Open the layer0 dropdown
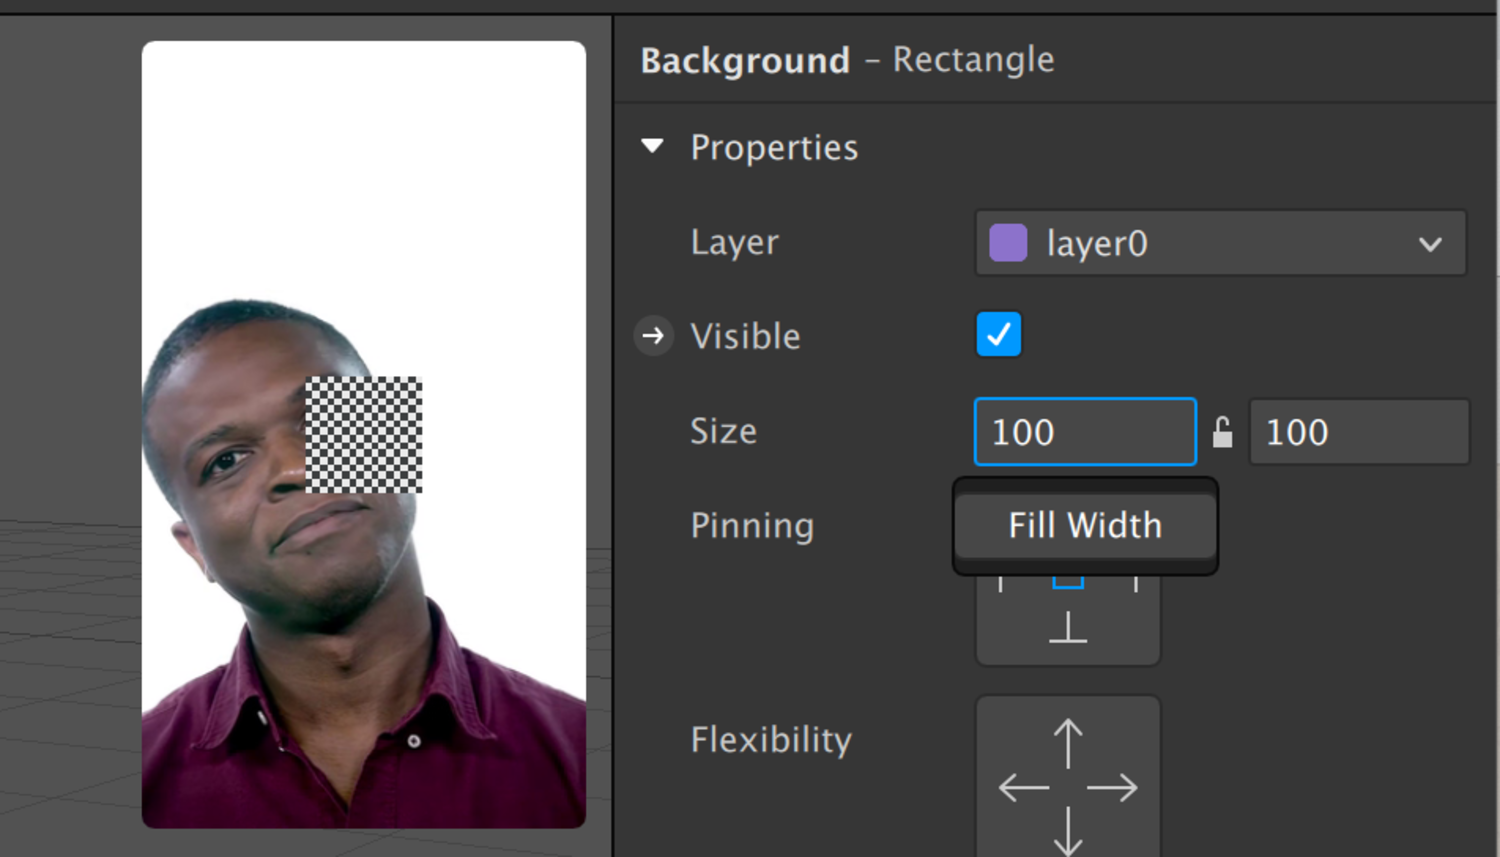Screen dimensions: 1500x857 [x=1220, y=243]
